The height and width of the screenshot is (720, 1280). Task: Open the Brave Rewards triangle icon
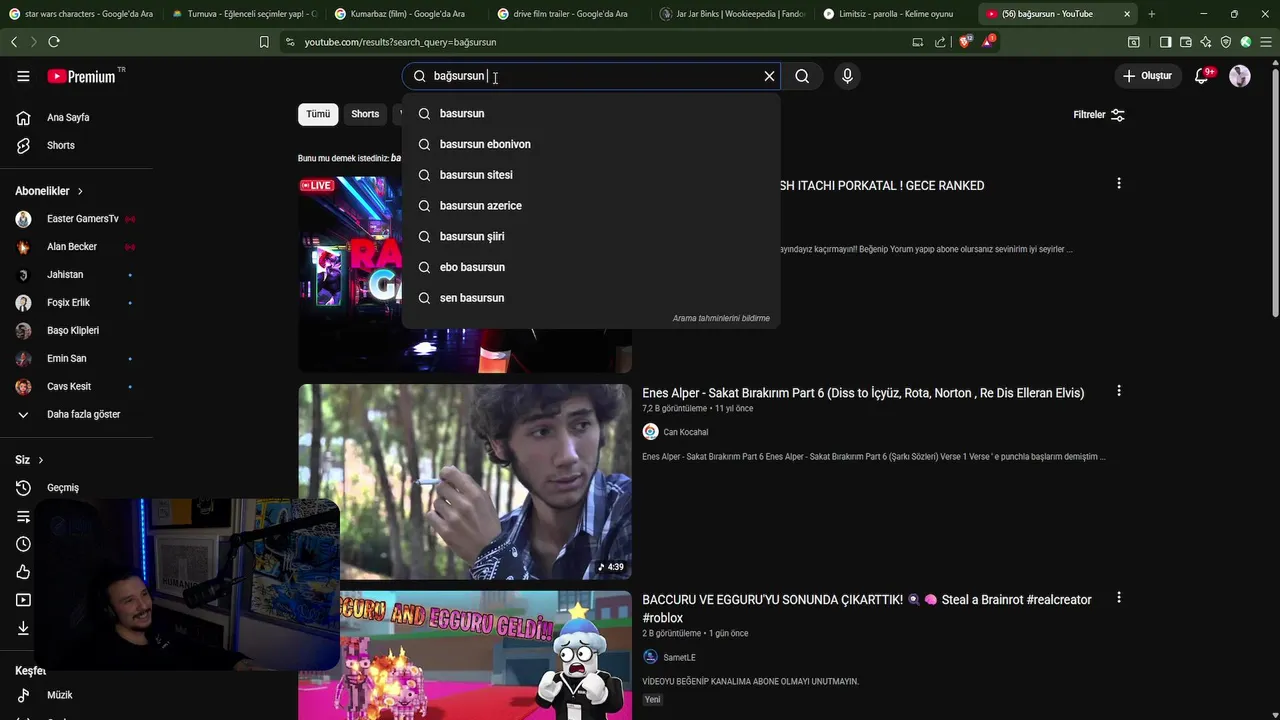(988, 42)
